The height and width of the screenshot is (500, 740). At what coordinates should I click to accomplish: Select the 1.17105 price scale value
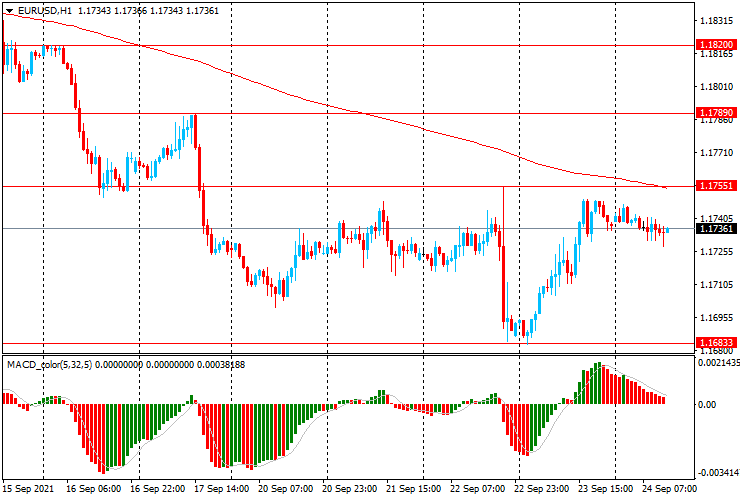pos(716,285)
